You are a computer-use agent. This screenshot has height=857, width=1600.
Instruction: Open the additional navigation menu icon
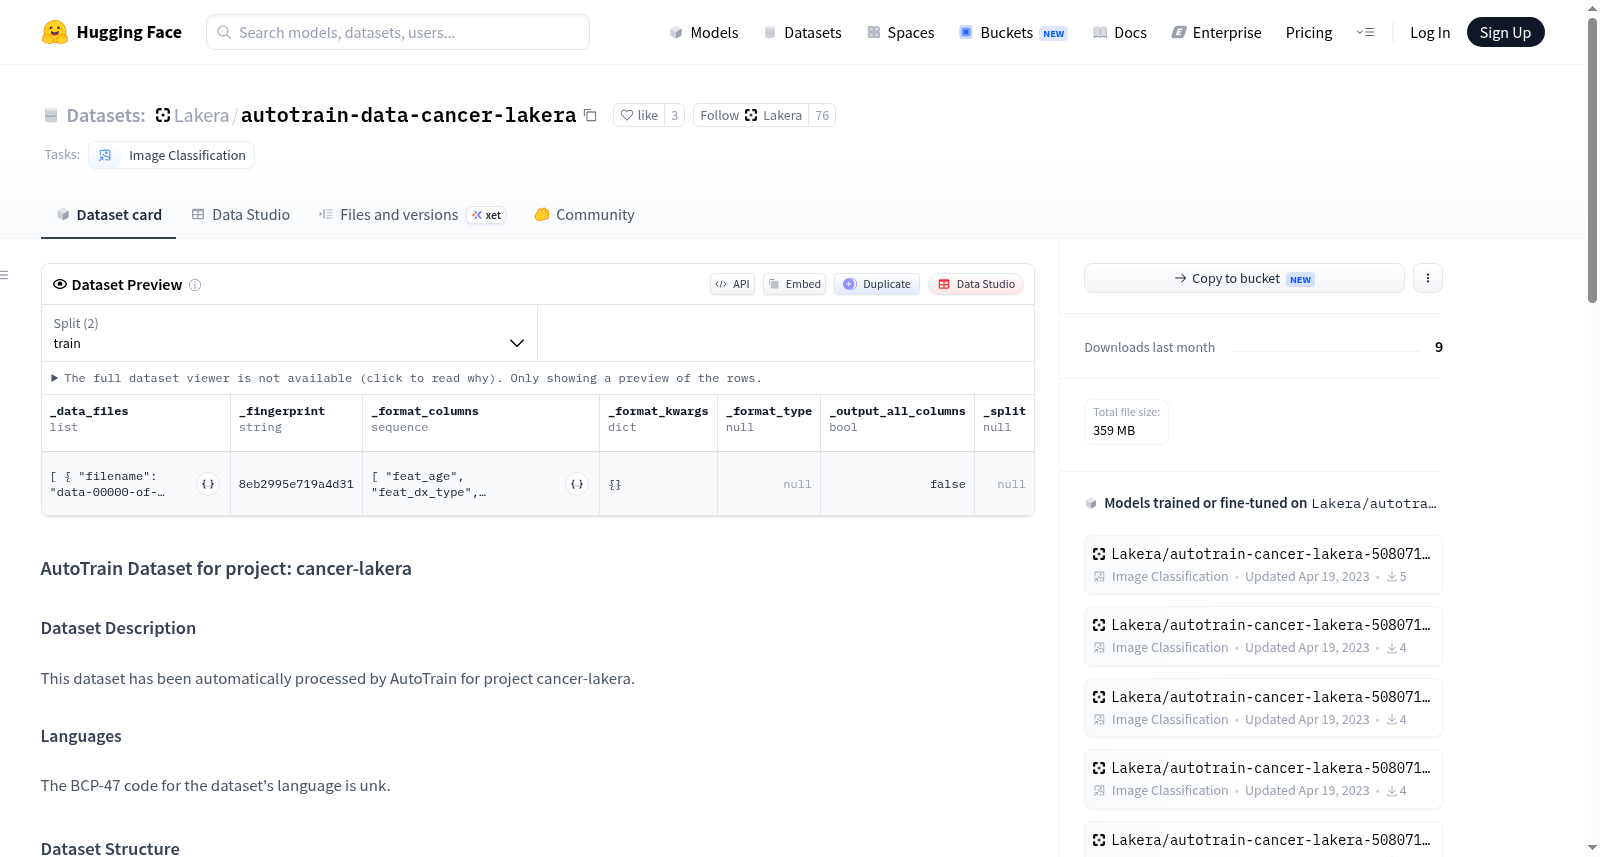1365,32
